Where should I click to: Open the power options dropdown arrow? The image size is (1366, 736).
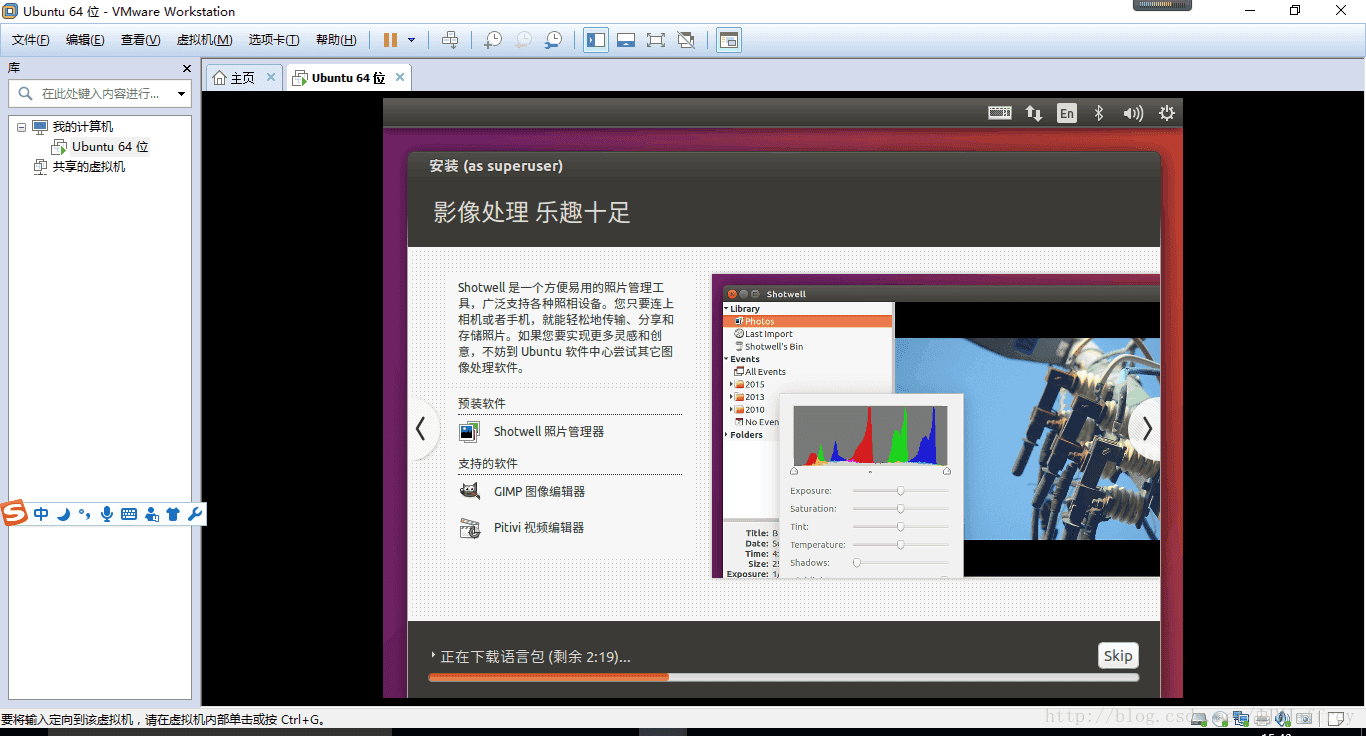(411, 40)
